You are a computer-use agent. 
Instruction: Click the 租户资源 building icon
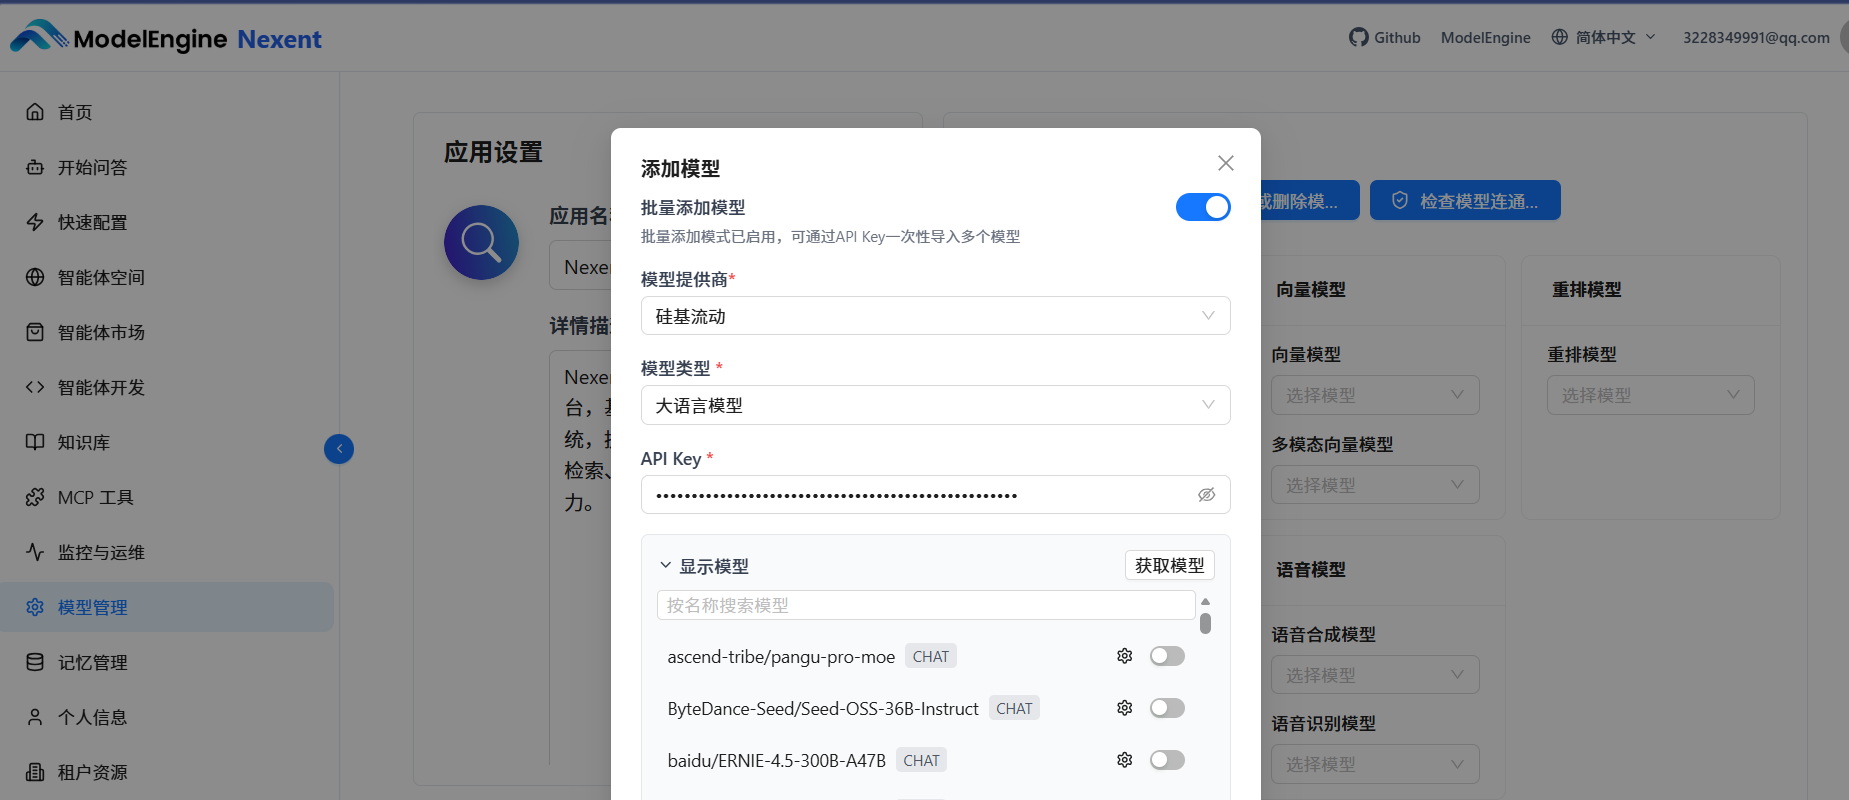tap(35, 772)
